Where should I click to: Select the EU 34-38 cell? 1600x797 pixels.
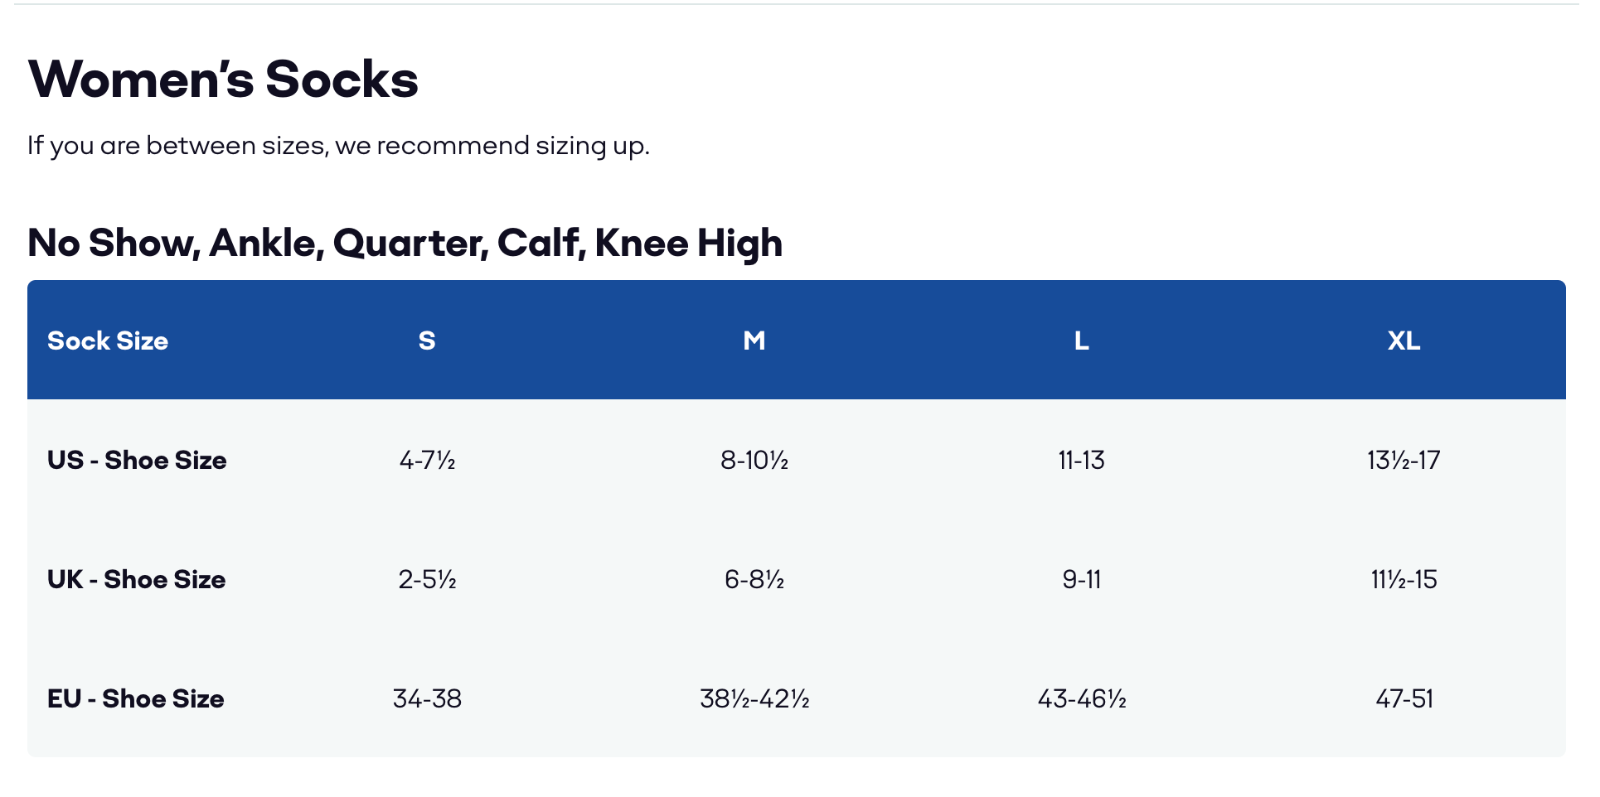(x=427, y=699)
